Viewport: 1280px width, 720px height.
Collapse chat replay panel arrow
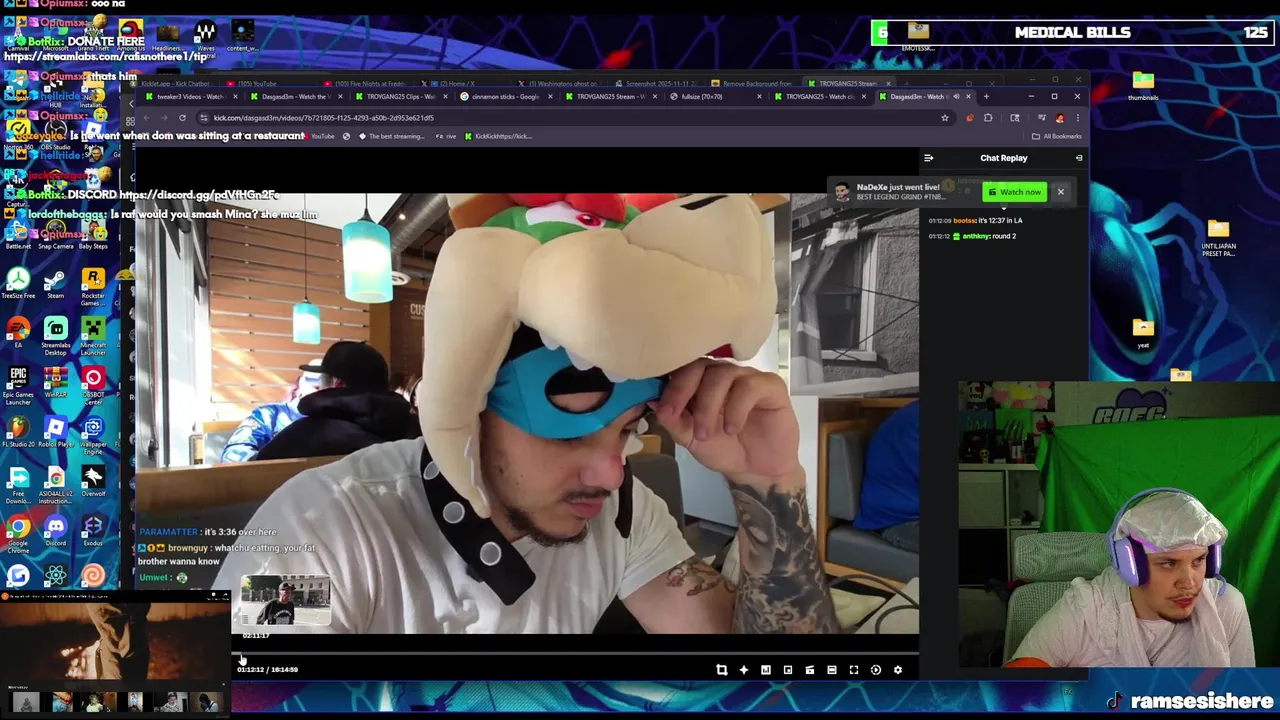(x=1078, y=158)
